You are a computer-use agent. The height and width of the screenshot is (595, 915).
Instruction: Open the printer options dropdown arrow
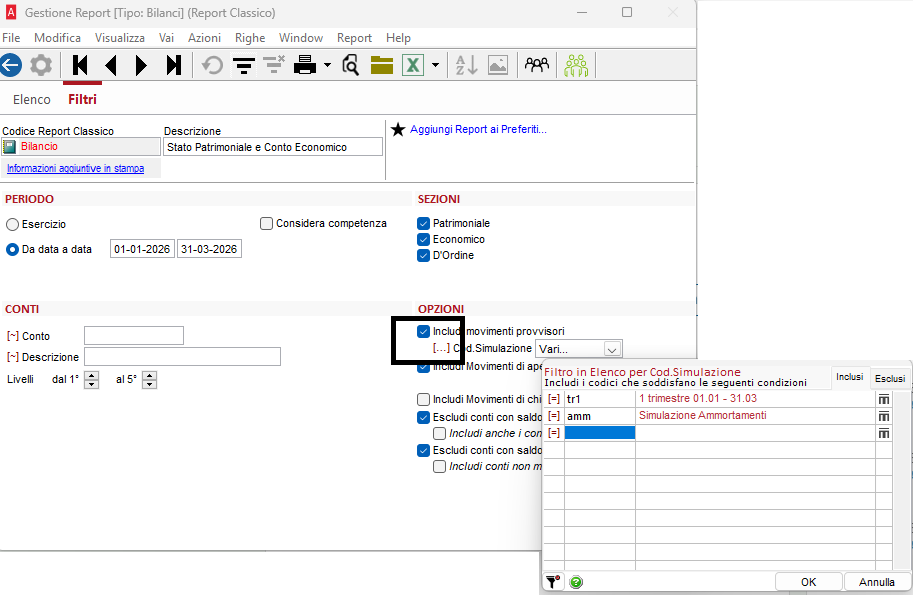coord(327,65)
